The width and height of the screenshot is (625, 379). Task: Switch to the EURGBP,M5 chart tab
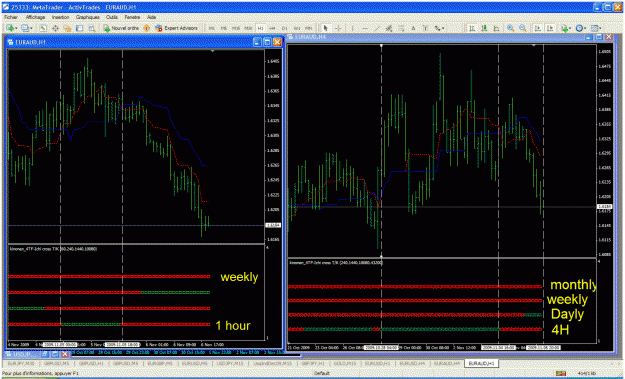click(160, 363)
